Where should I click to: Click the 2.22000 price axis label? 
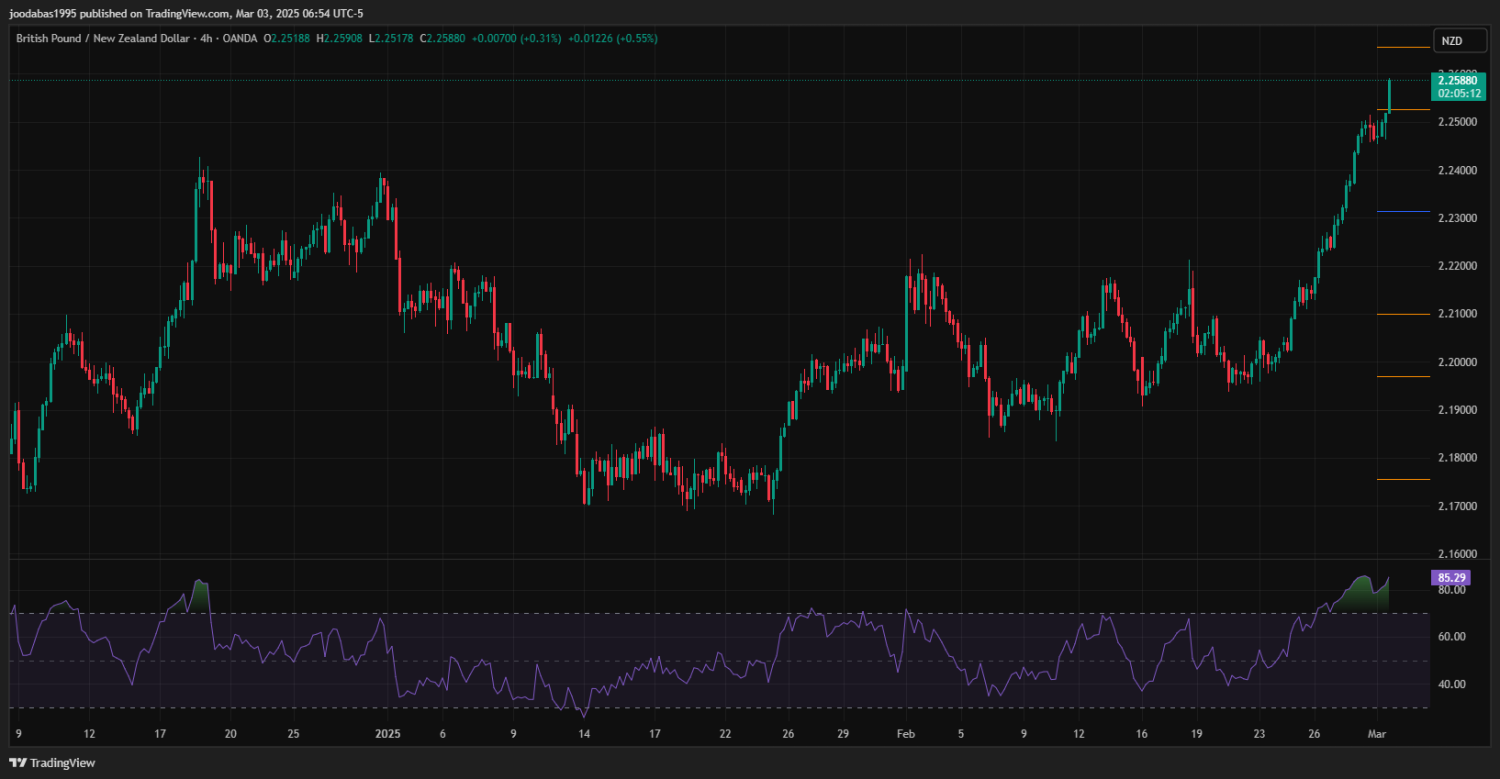1457,266
